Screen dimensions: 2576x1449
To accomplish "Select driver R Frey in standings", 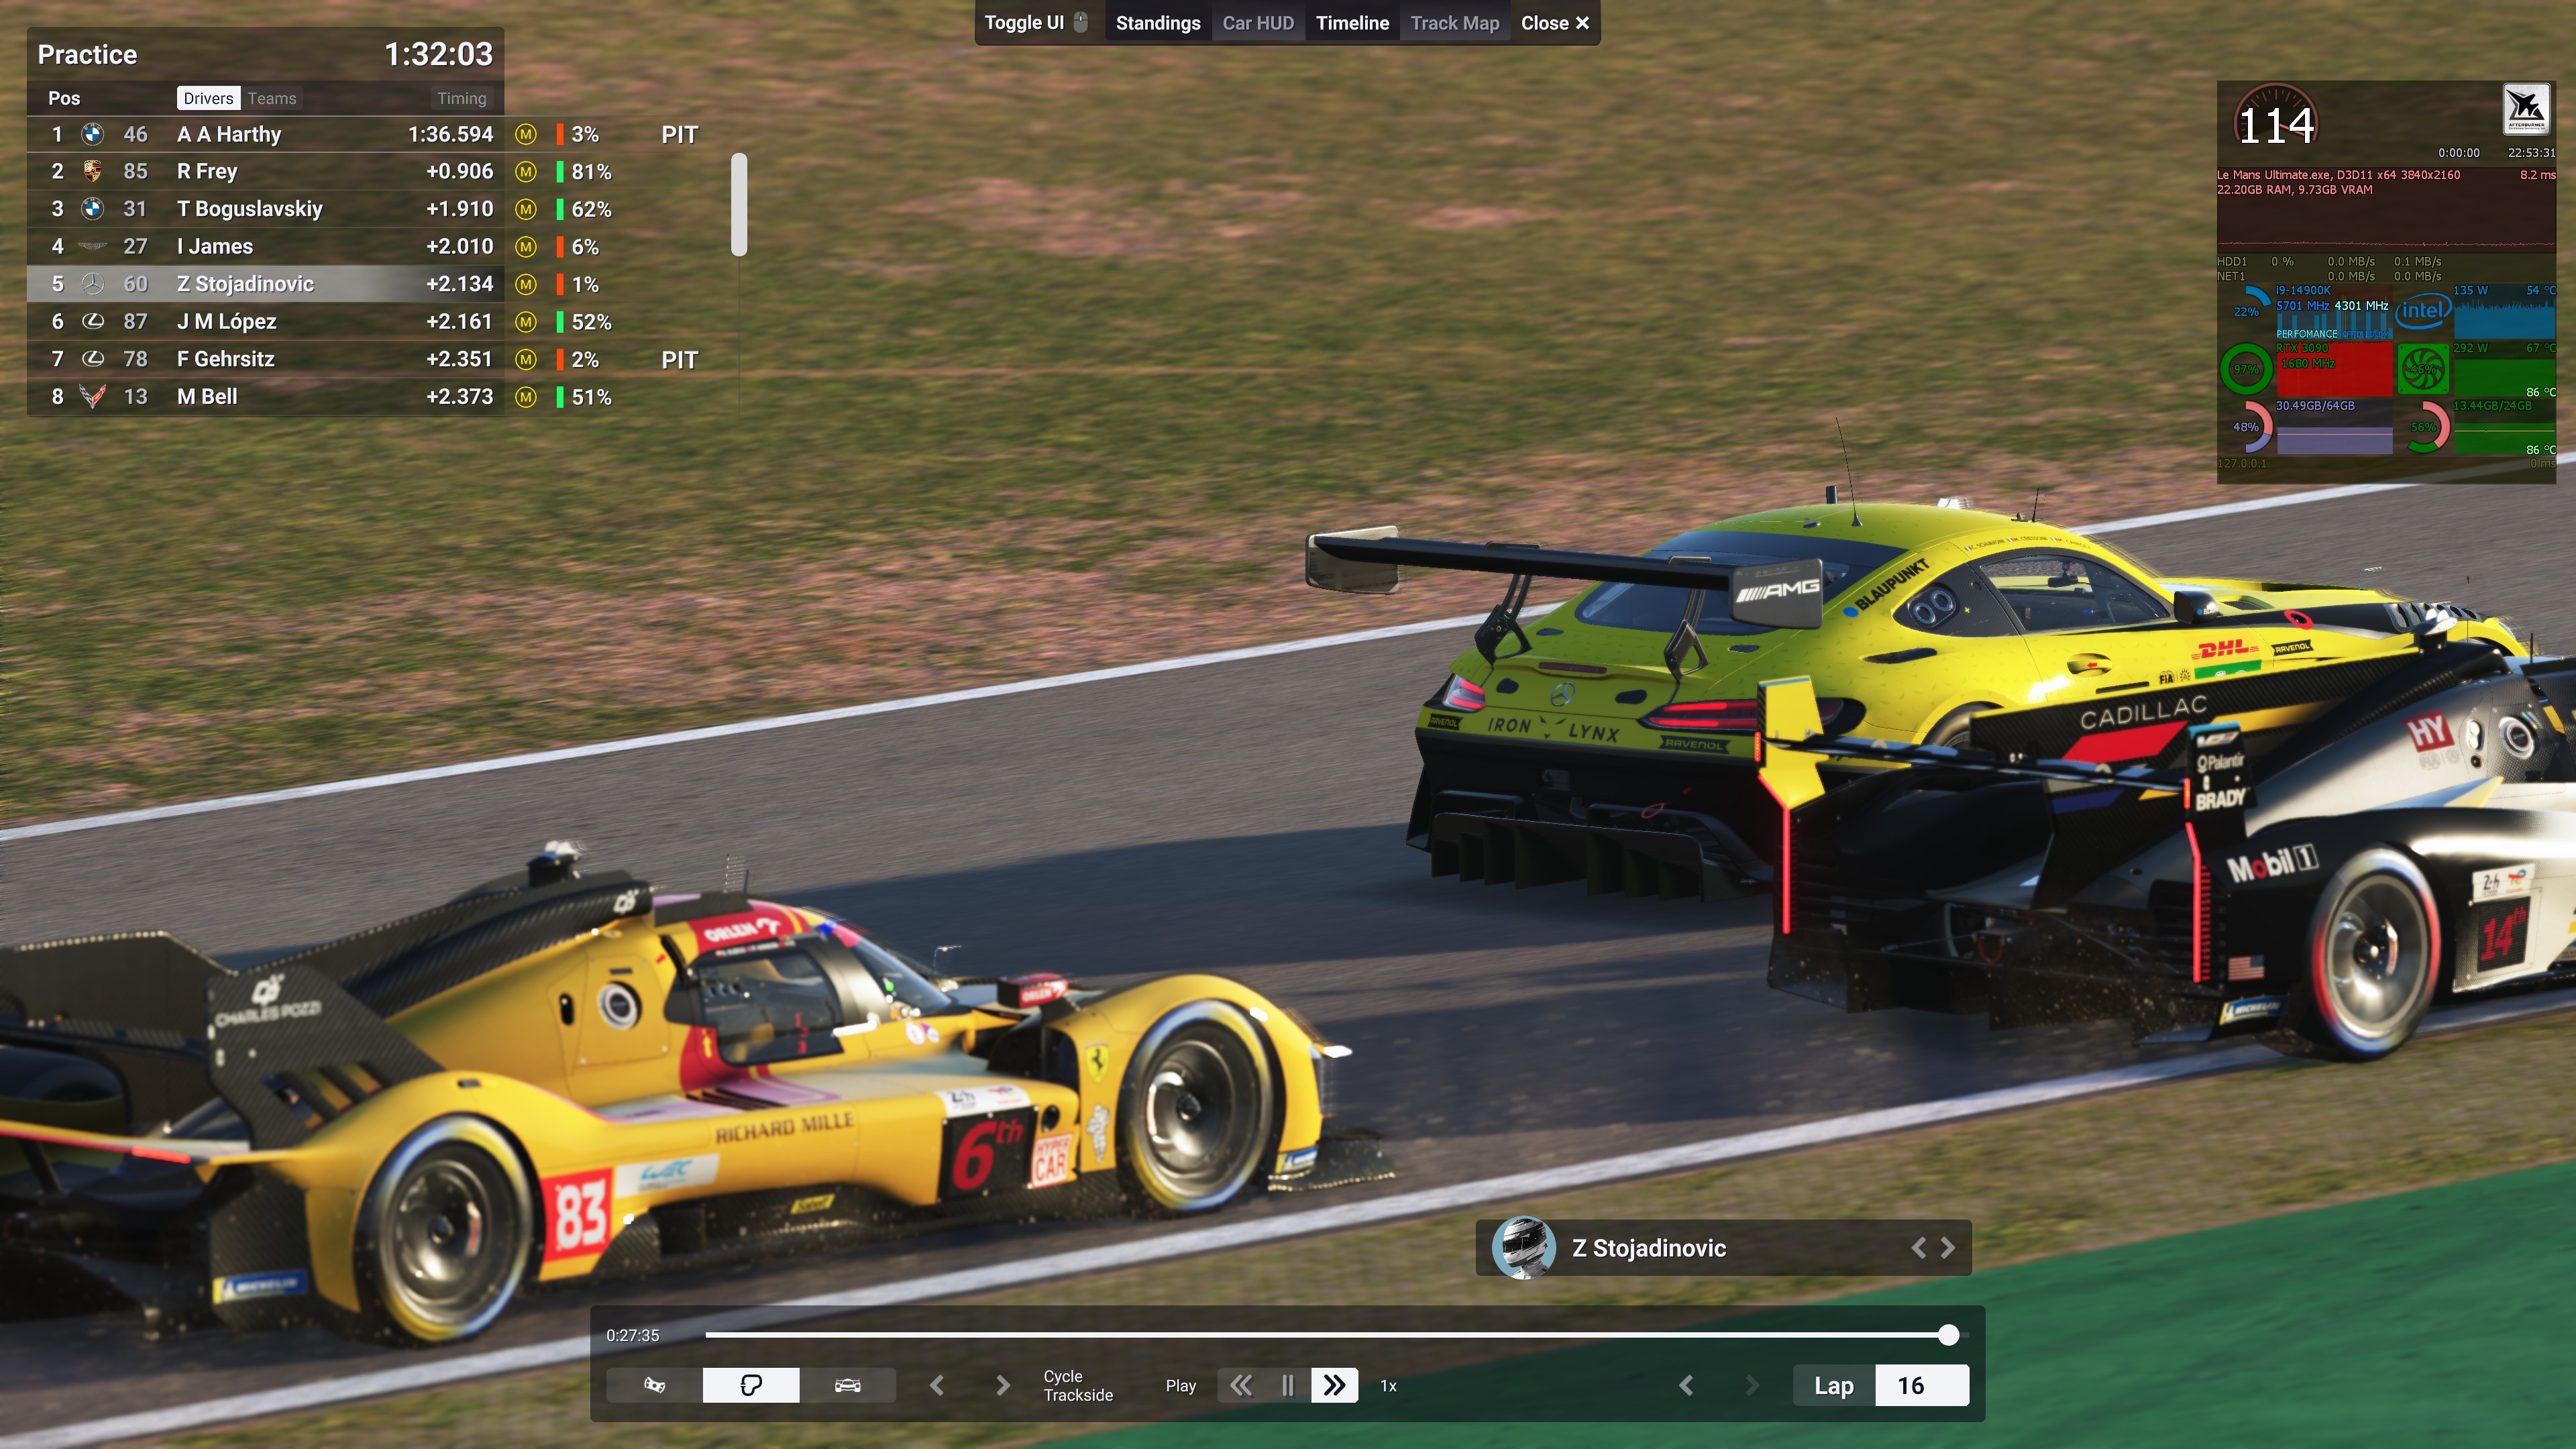I will click(x=207, y=171).
